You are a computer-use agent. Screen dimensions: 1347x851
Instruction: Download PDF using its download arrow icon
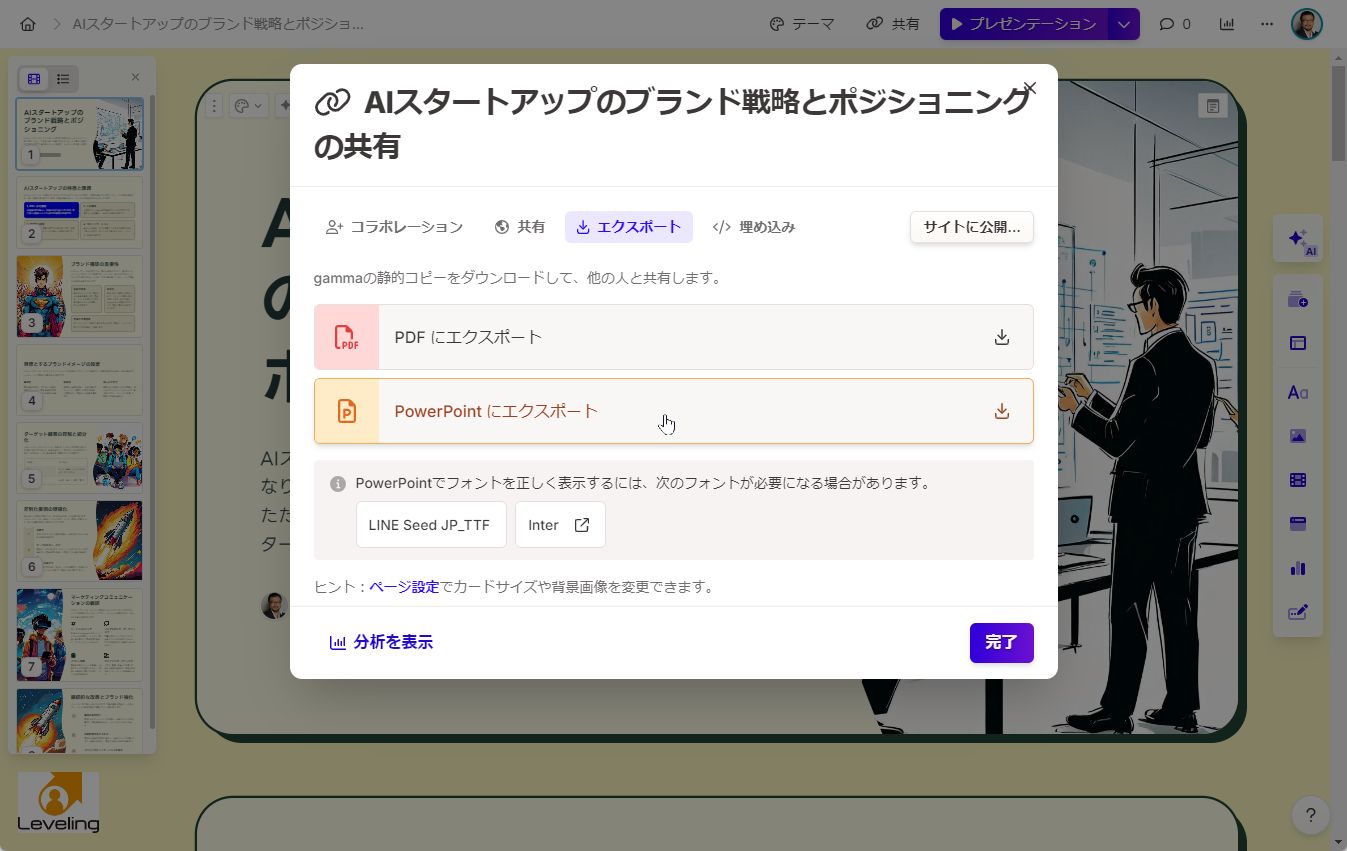point(1001,337)
